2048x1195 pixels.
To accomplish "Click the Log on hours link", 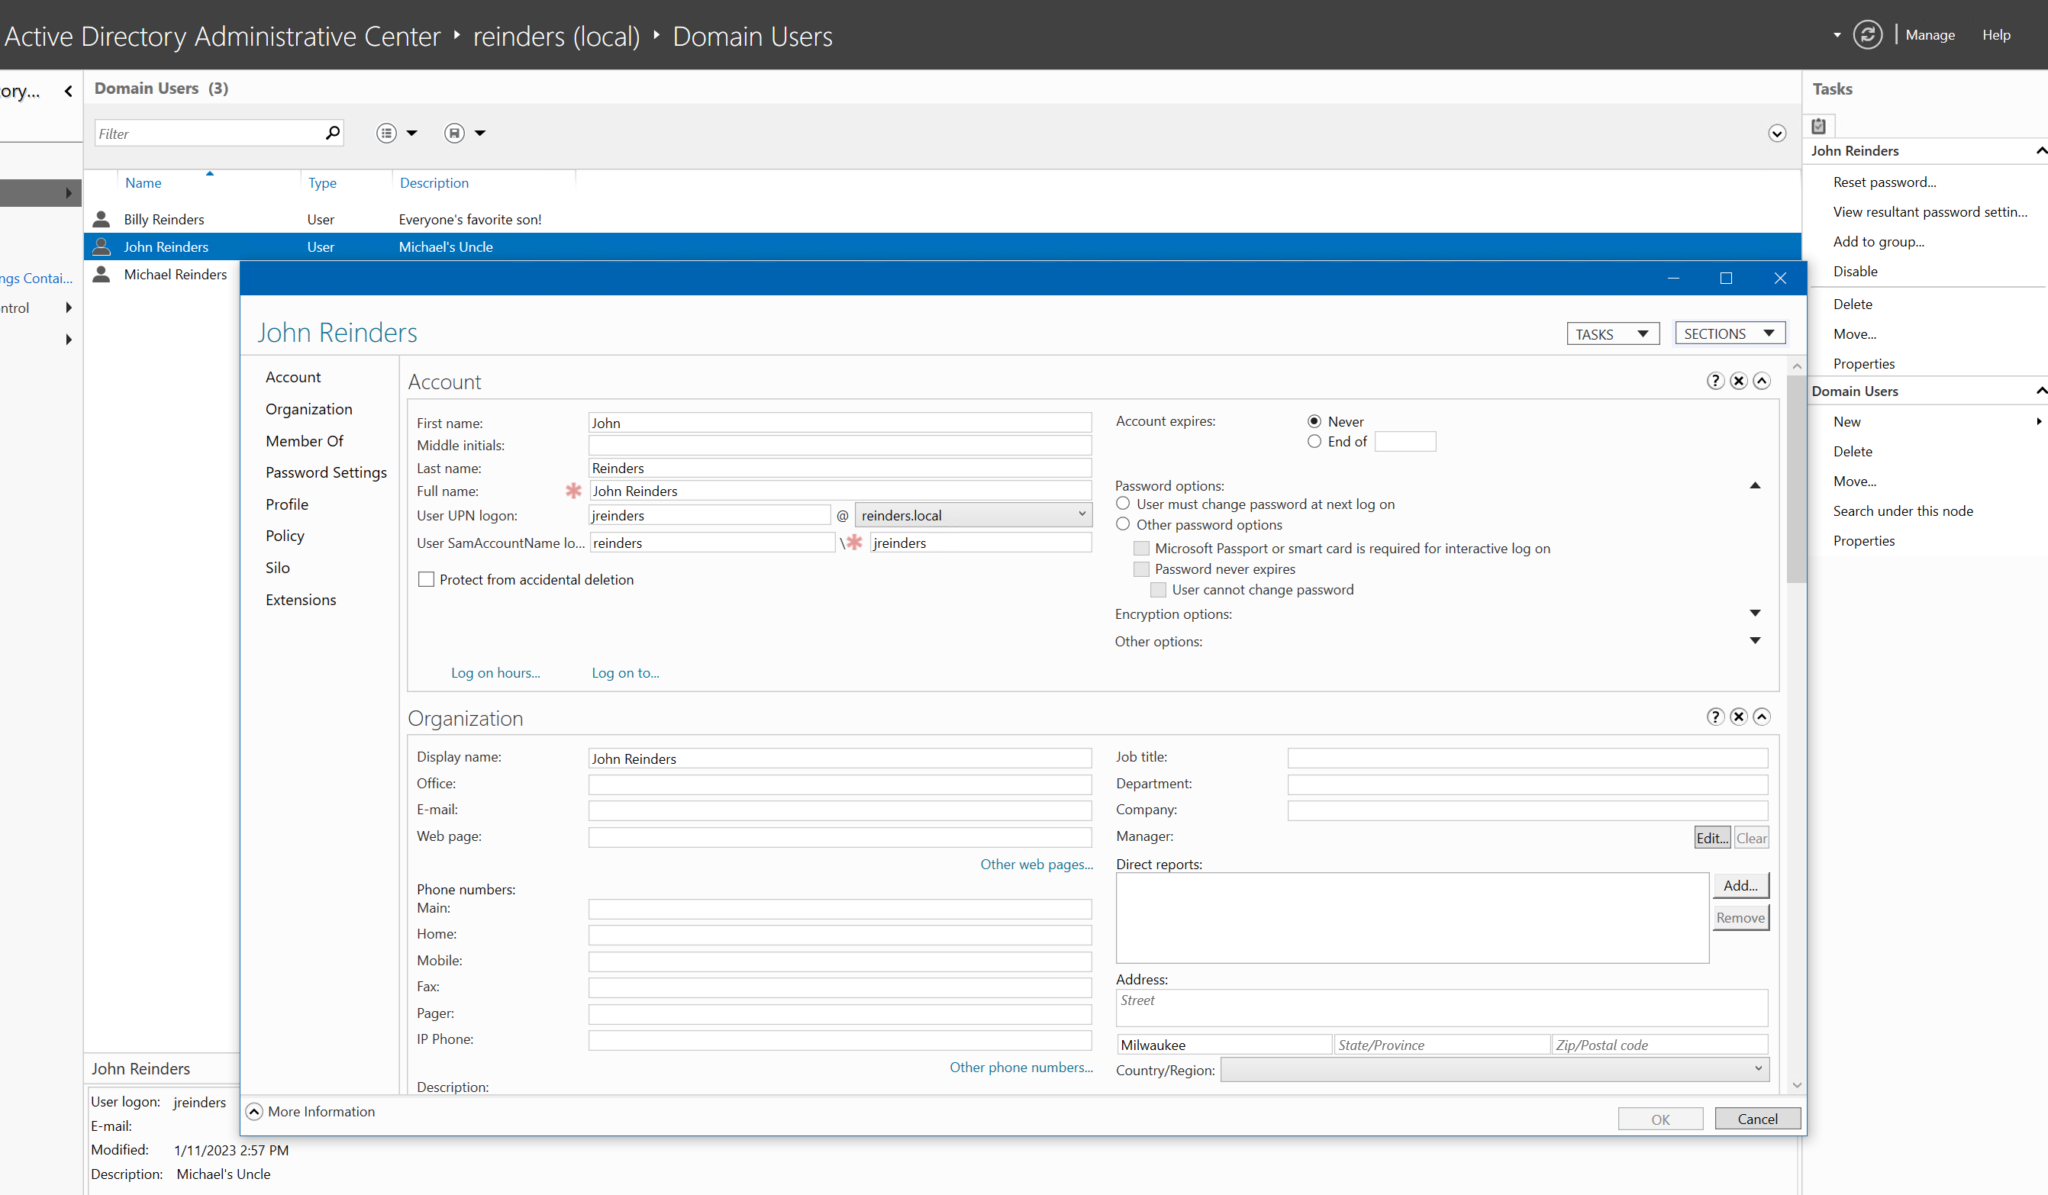I will tap(495, 673).
